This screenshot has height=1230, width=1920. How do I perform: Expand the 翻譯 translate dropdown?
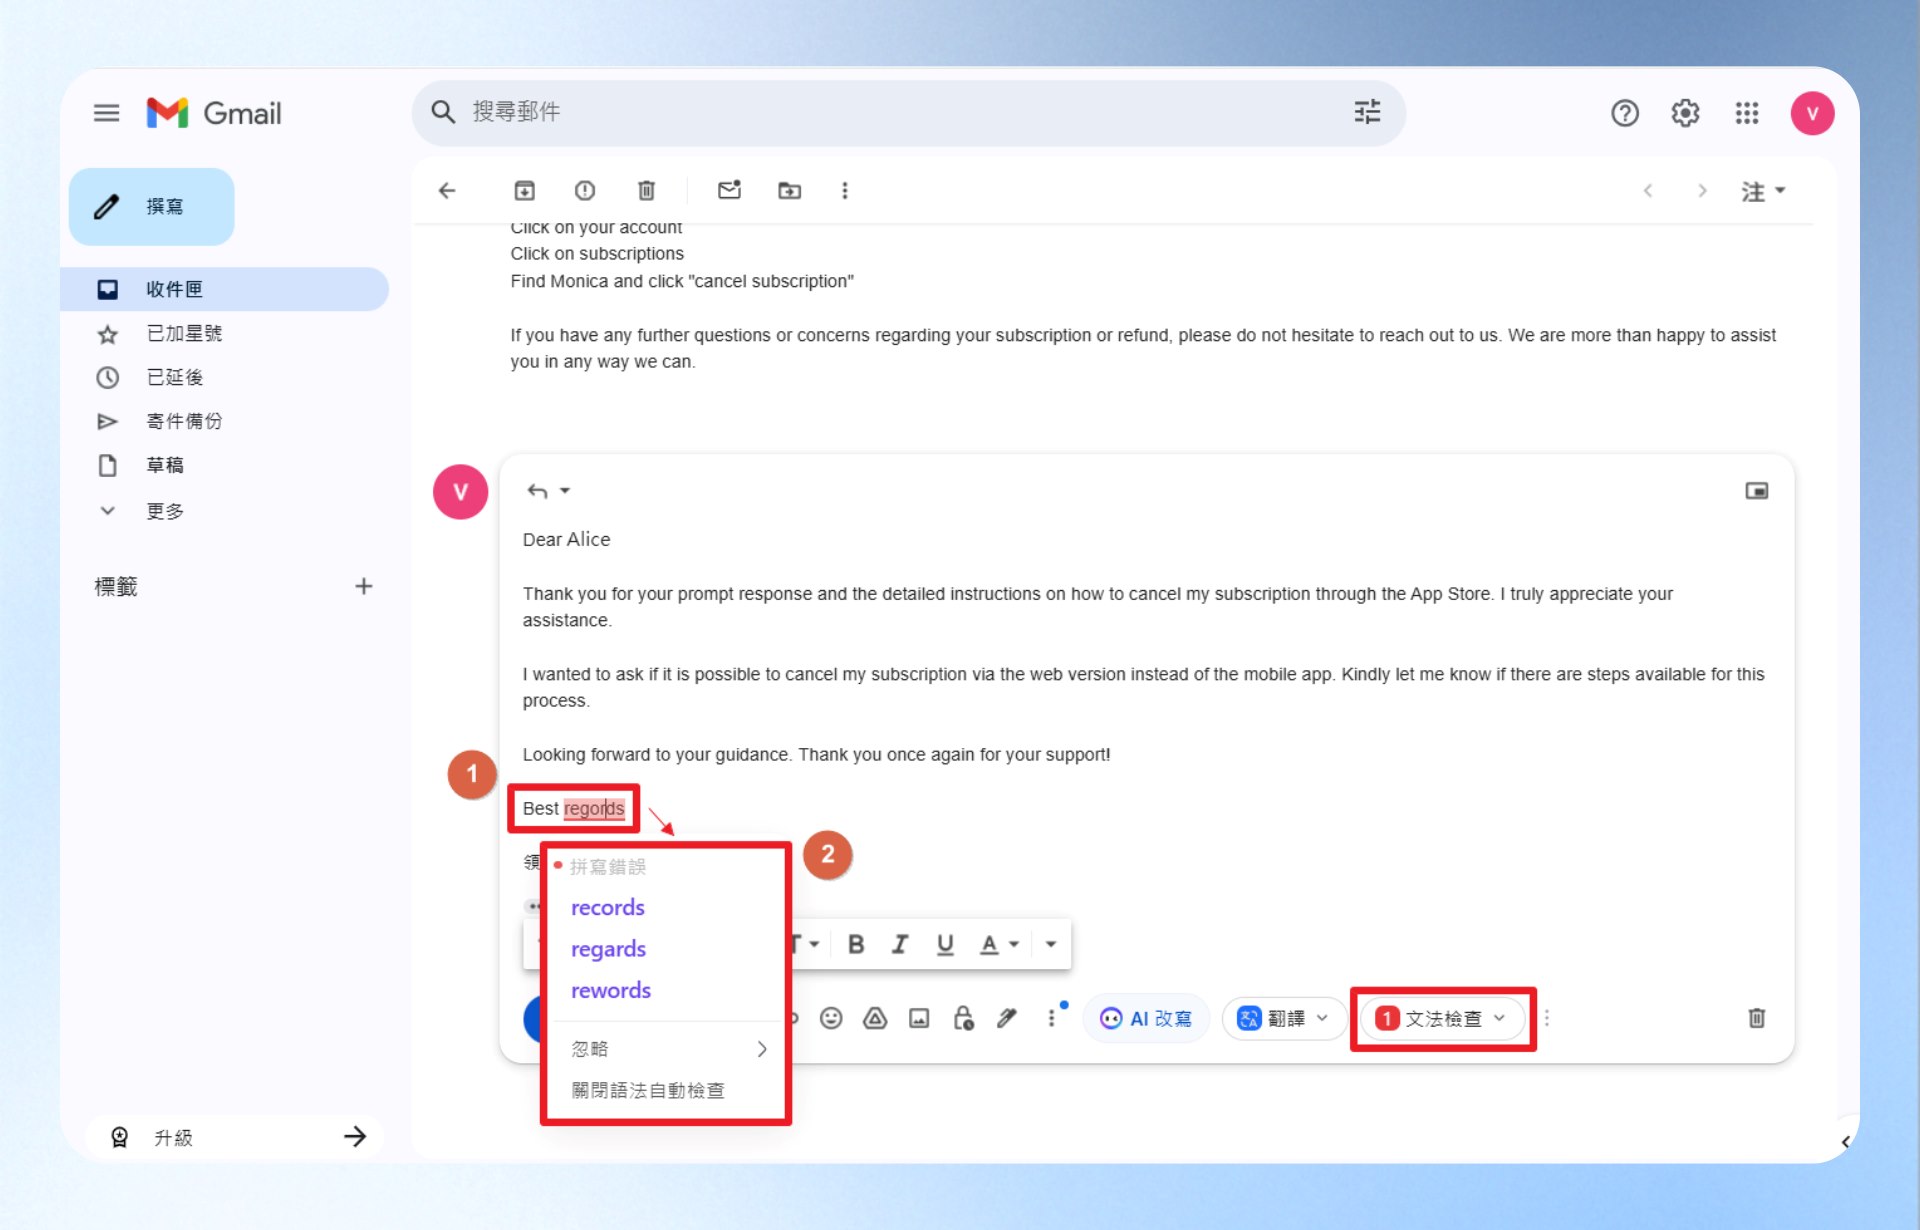pos(1283,1018)
